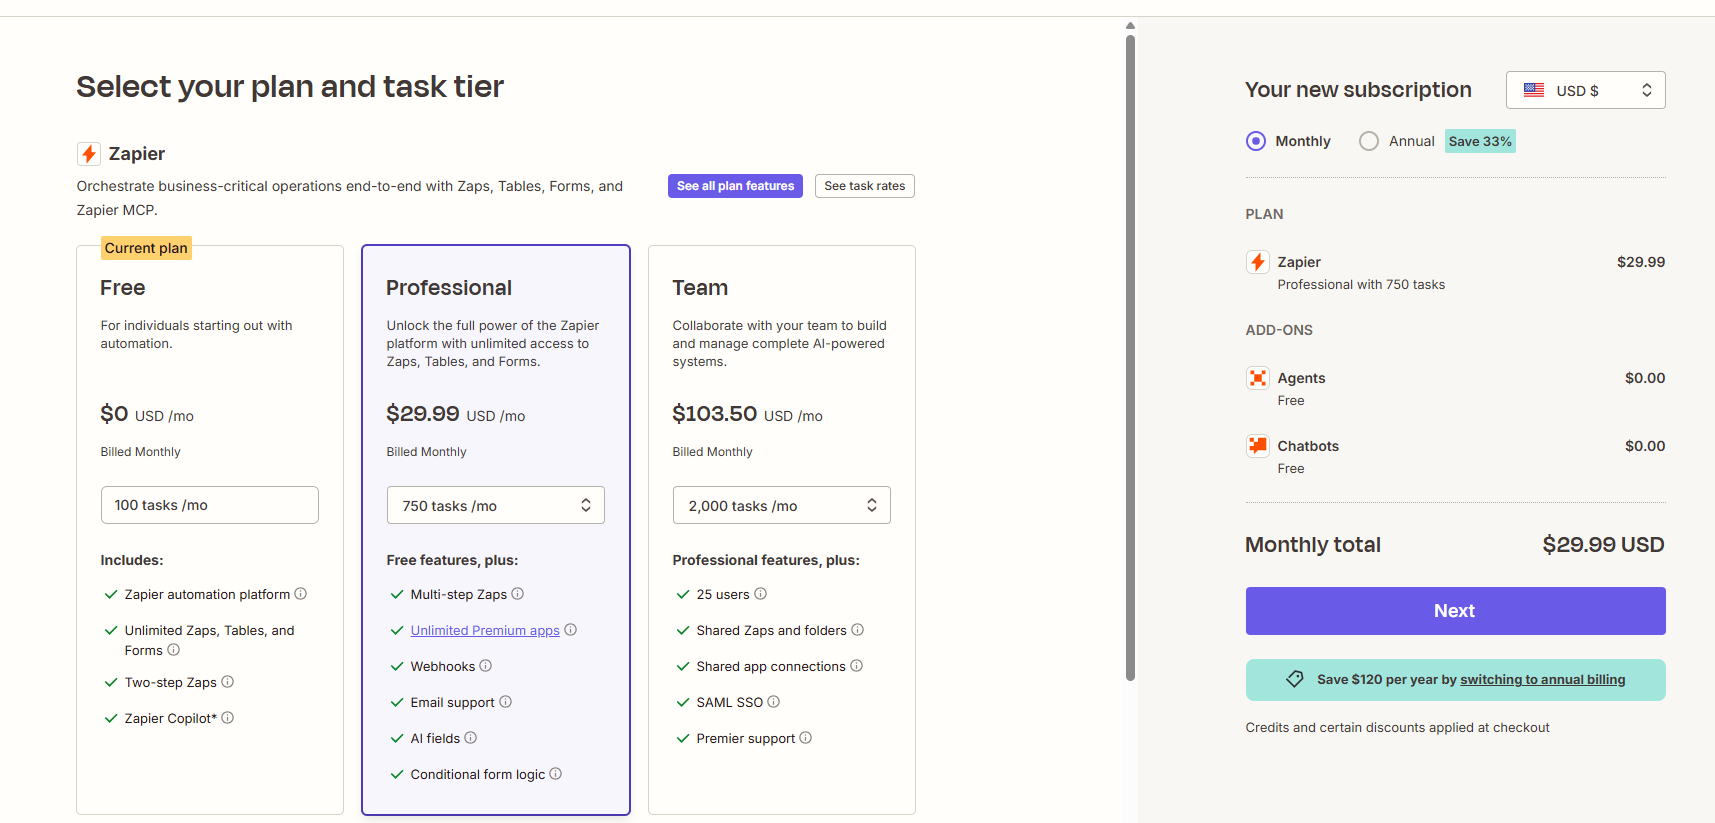Open the Unlimited Premium apps link
This screenshot has width=1715, height=823.
485,630
